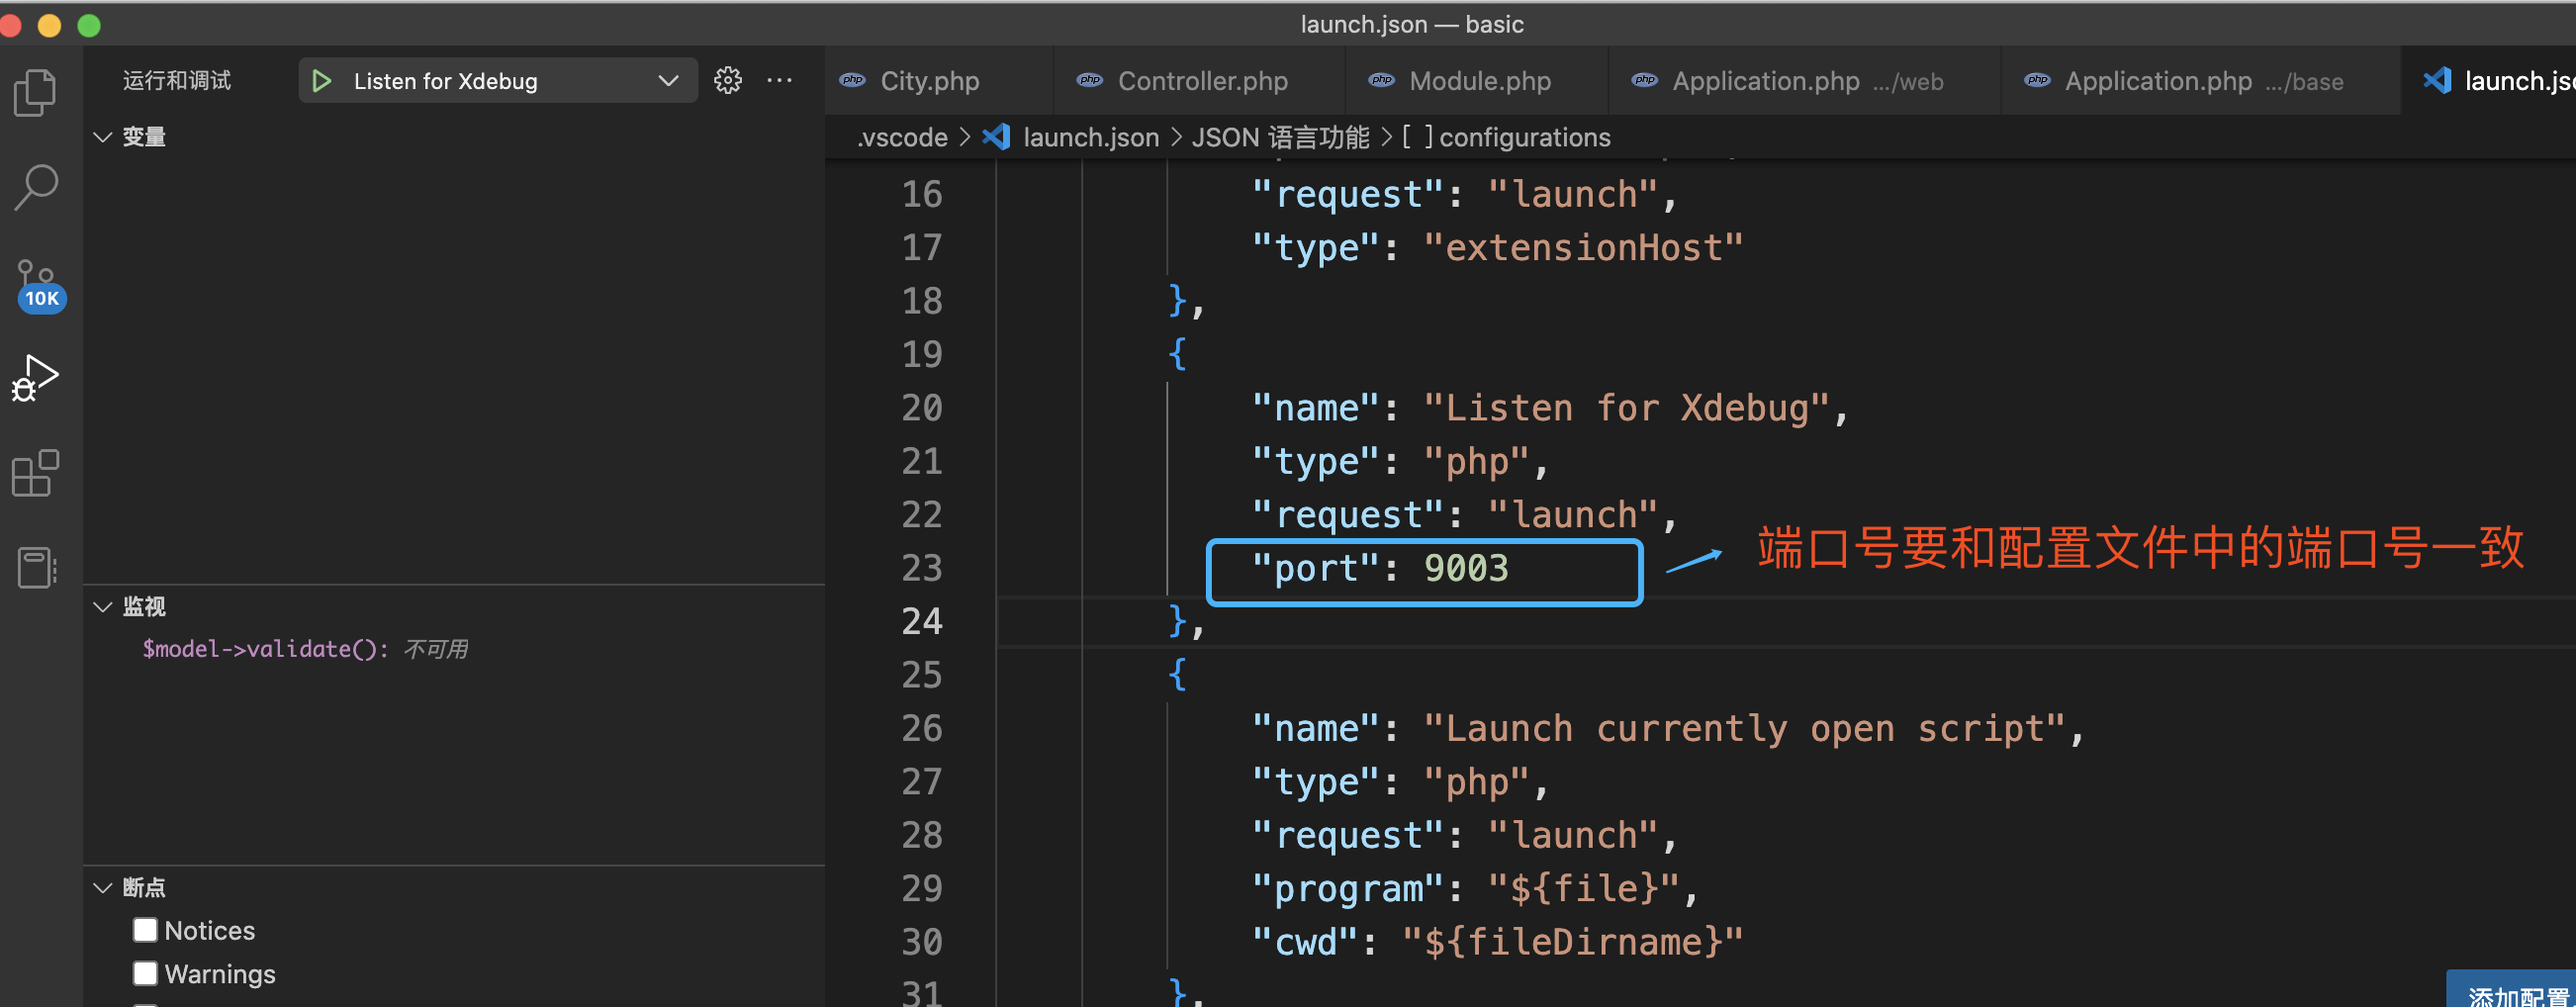This screenshot has height=1007, width=2576.
Task: Click the configurations breadcrumb item
Action: coord(1524,137)
